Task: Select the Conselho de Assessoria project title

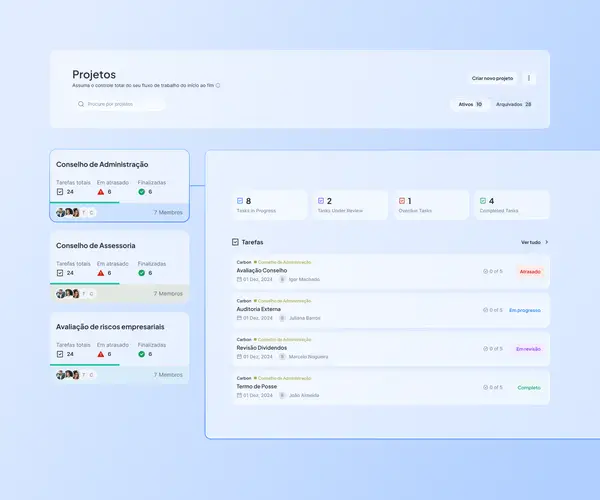Action: [96, 246]
